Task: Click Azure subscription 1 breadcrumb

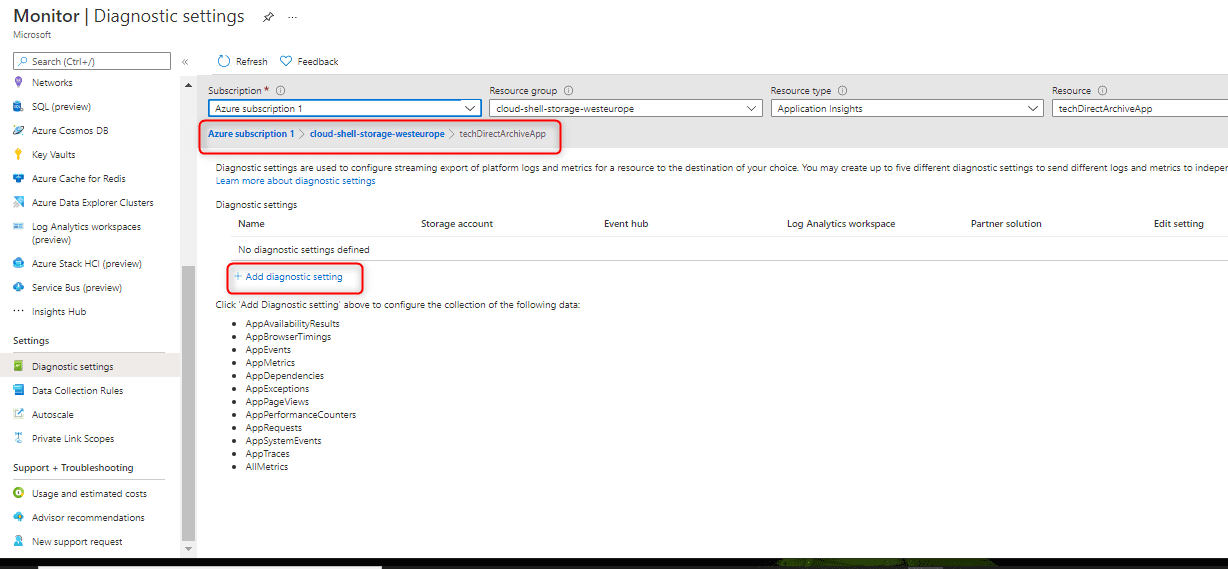Action: 251,134
